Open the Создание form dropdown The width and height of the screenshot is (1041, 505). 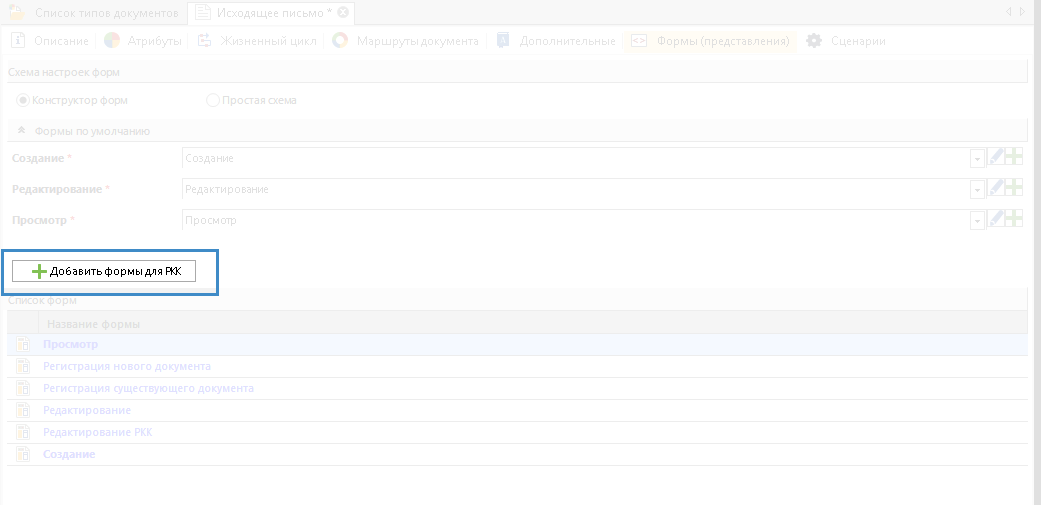click(x=976, y=159)
